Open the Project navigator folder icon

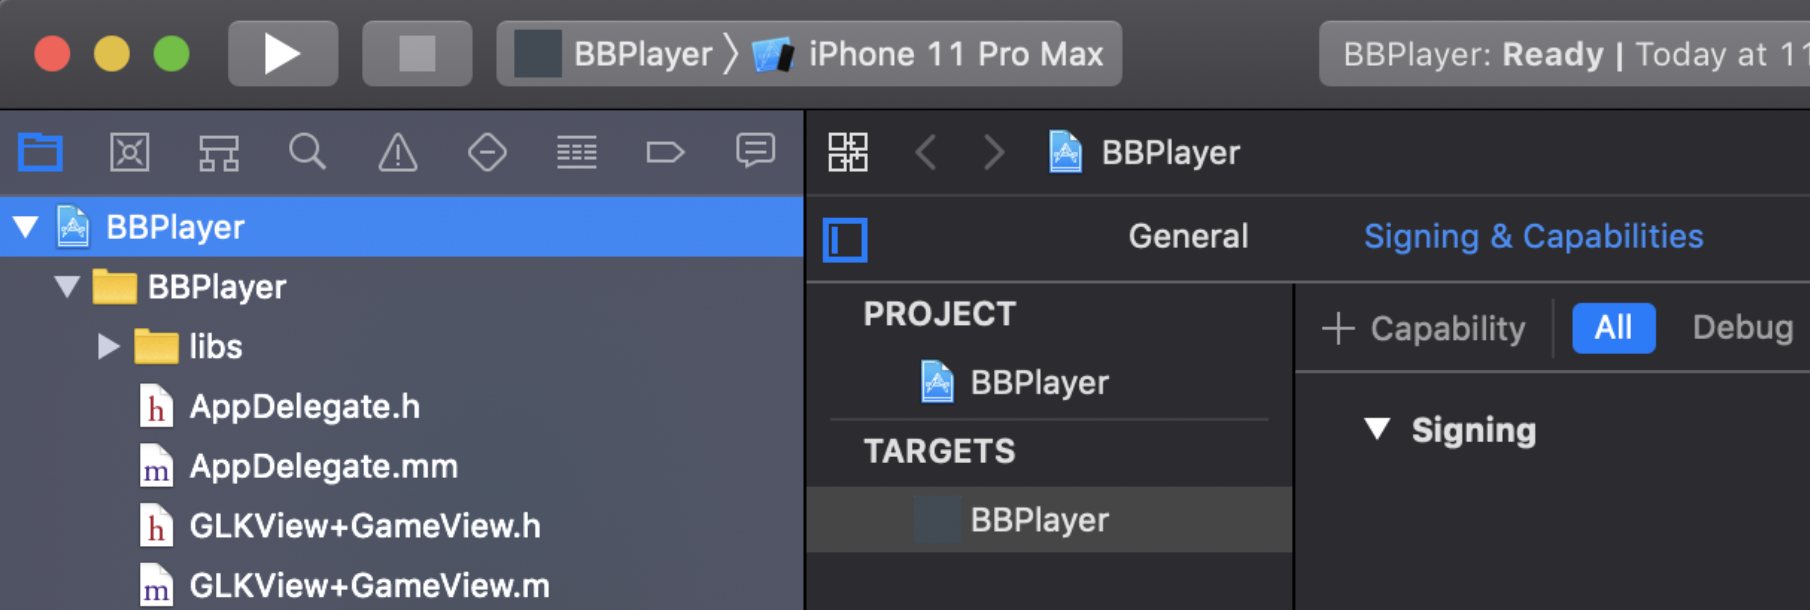pyautogui.click(x=41, y=153)
